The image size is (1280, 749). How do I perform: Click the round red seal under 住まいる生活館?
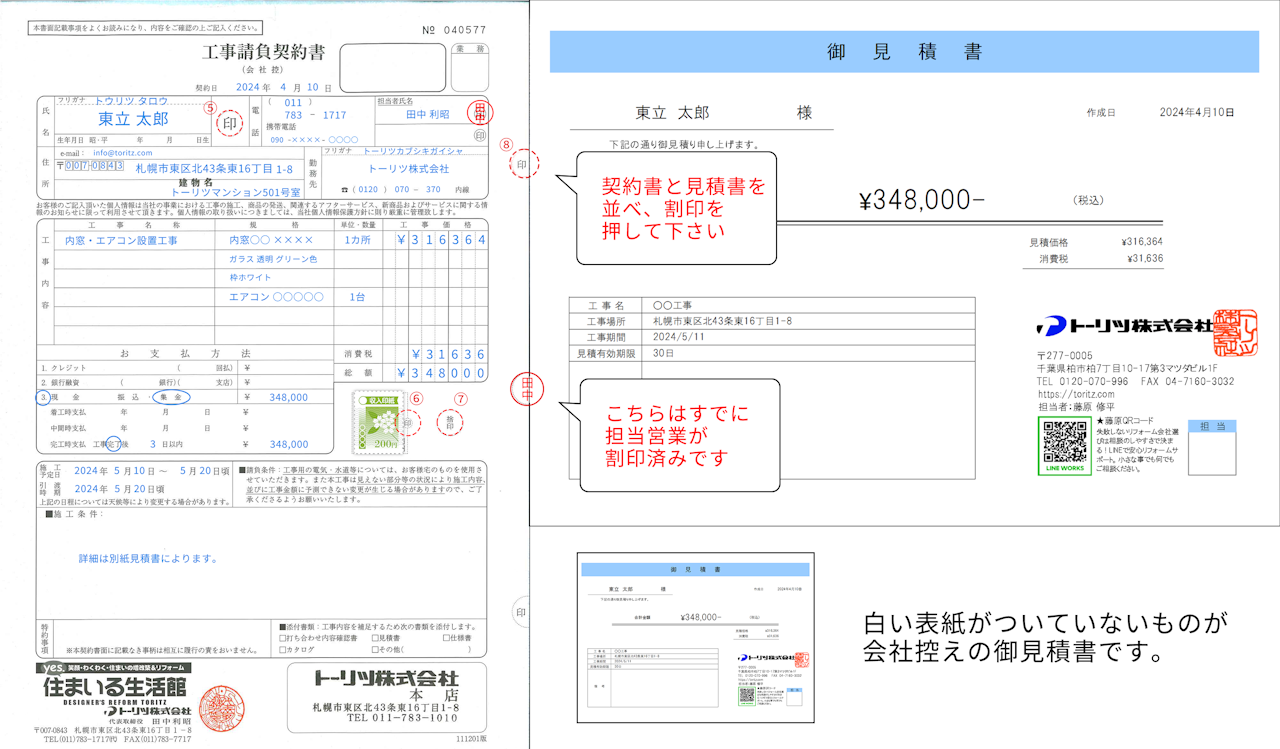(x=220, y=706)
